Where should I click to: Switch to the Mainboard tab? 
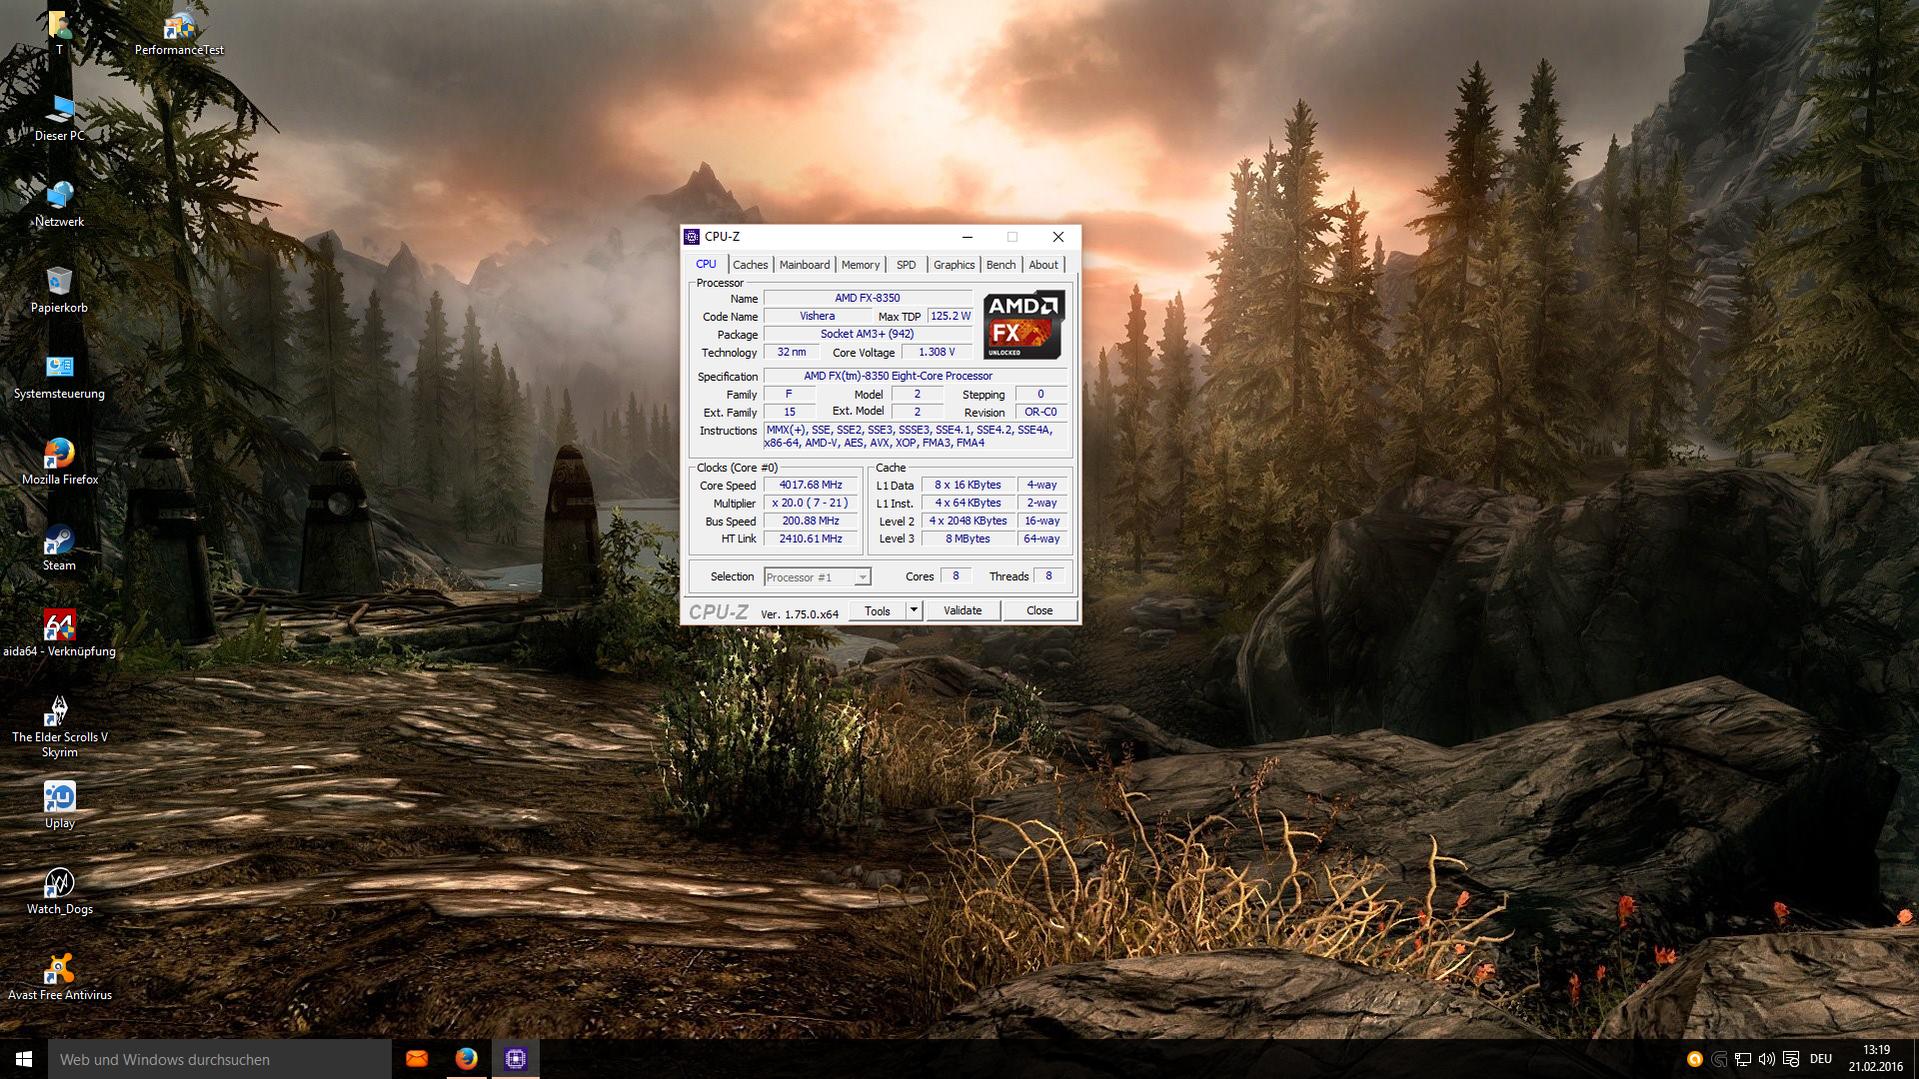pyautogui.click(x=804, y=265)
